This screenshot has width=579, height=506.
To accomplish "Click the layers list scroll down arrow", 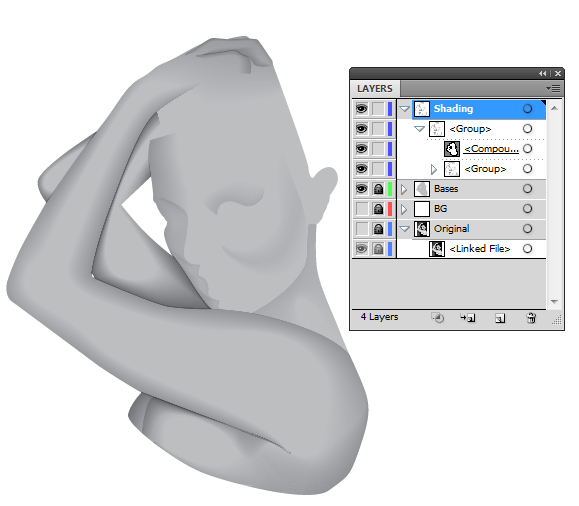I will (554, 302).
